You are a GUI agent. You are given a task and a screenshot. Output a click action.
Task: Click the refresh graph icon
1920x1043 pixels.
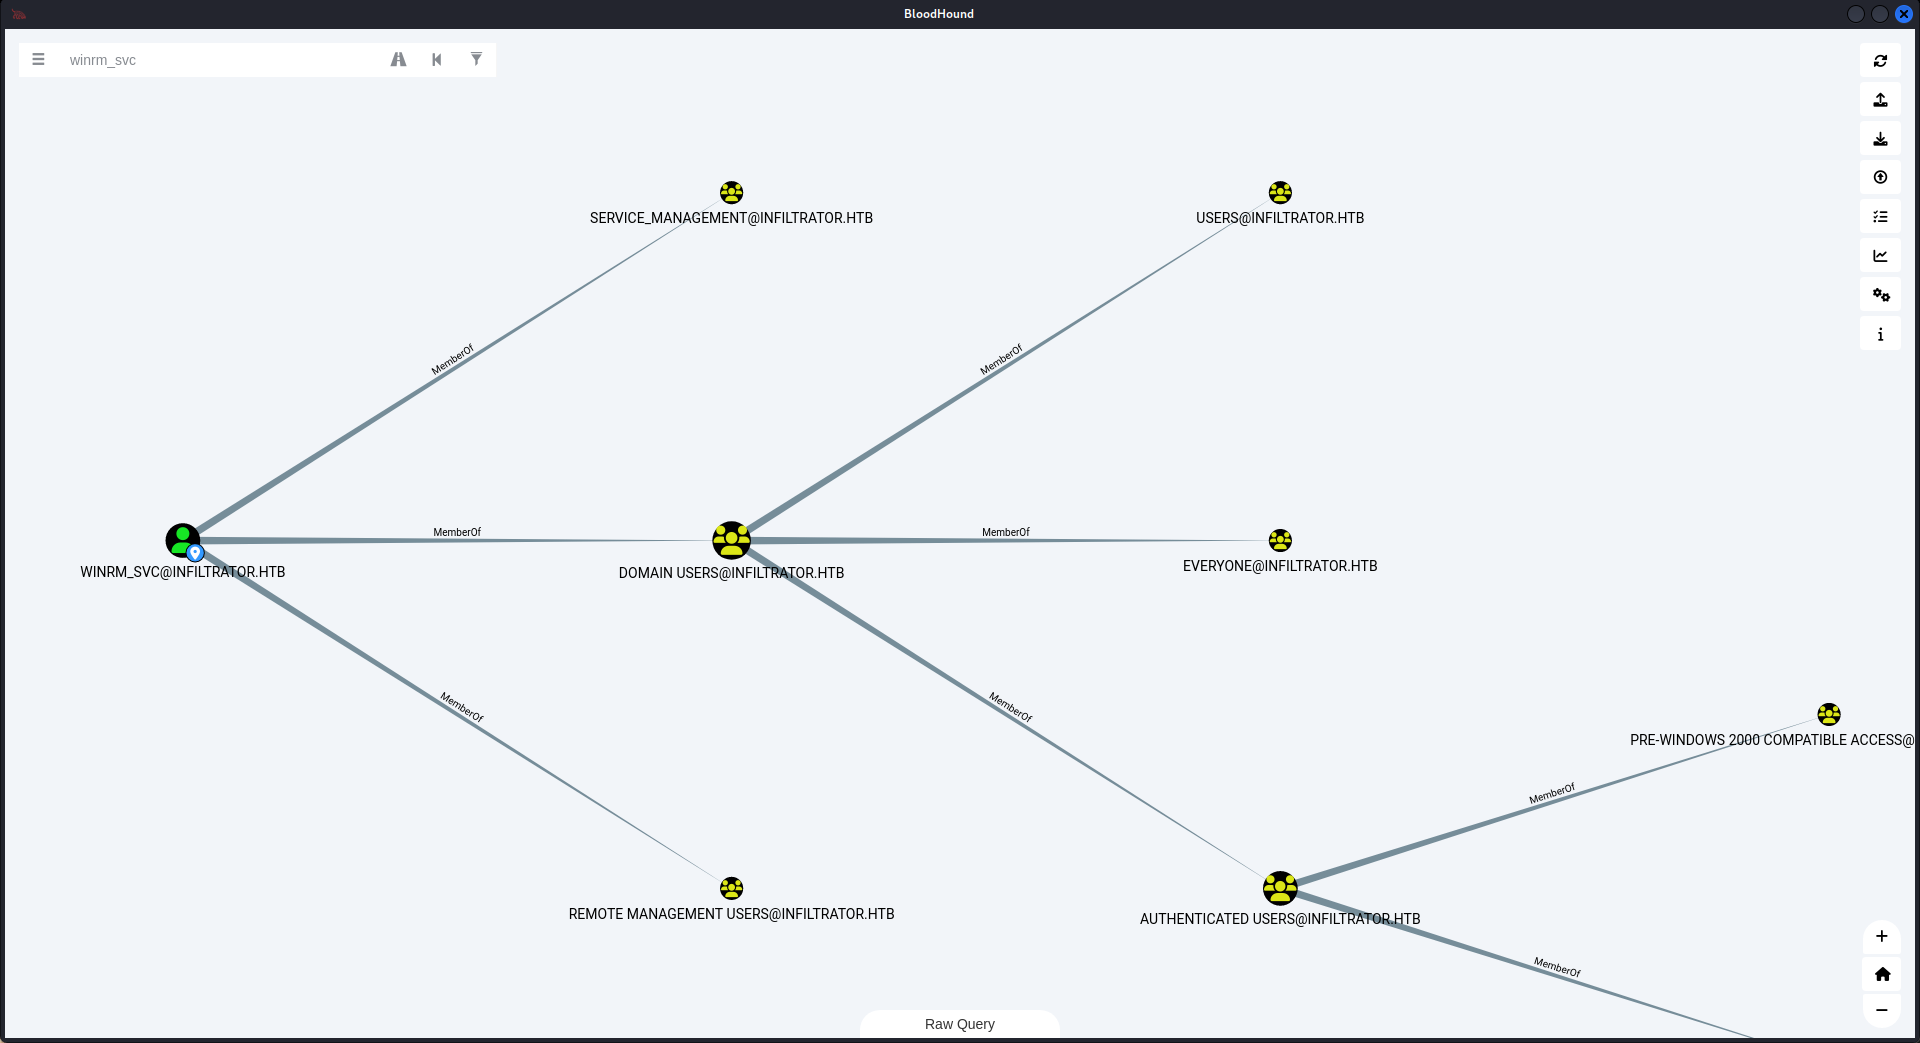(1880, 61)
